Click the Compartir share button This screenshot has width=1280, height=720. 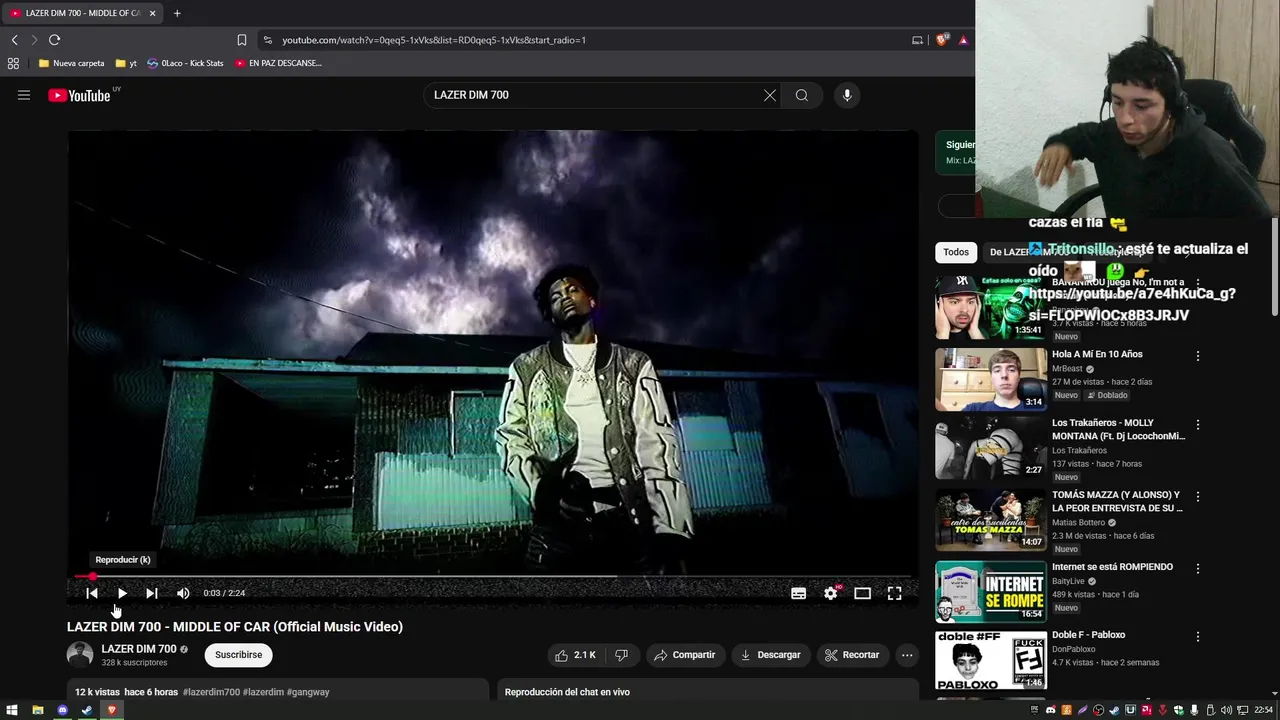(x=684, y=655)
